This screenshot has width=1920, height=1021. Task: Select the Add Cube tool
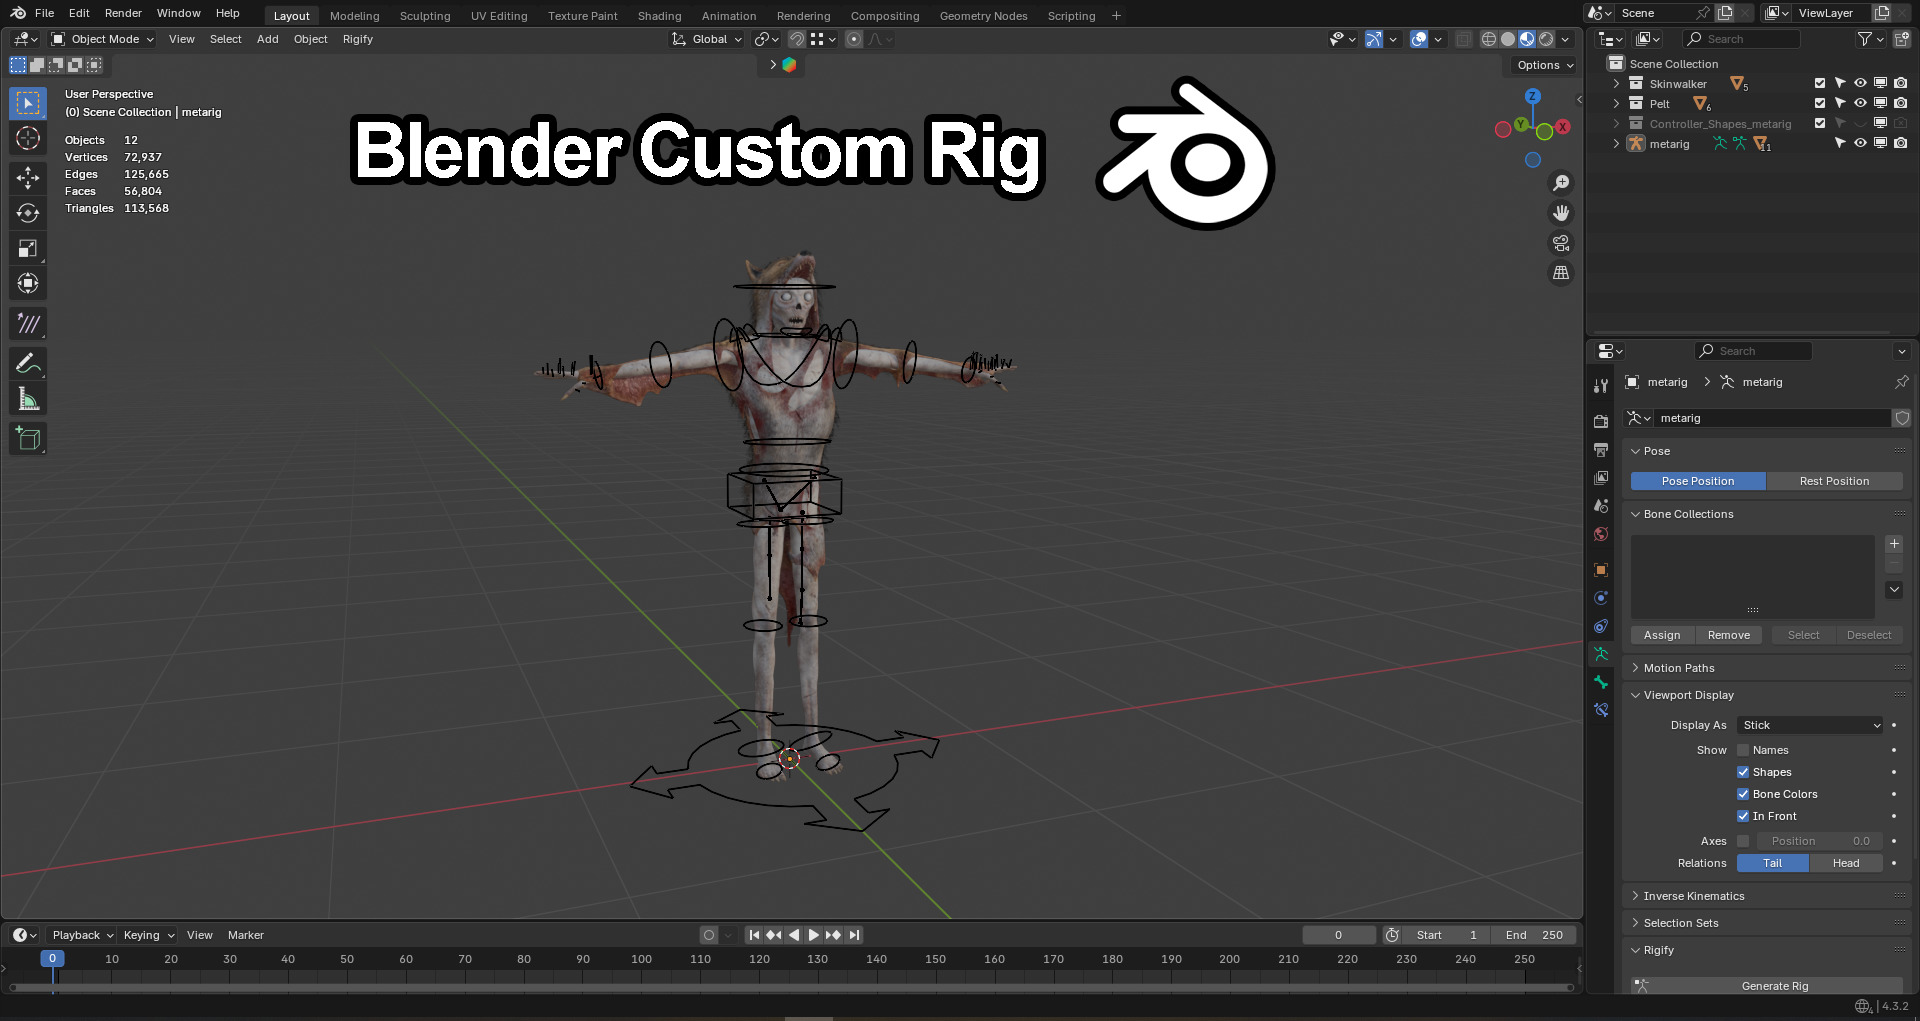[x=28, y=438]
